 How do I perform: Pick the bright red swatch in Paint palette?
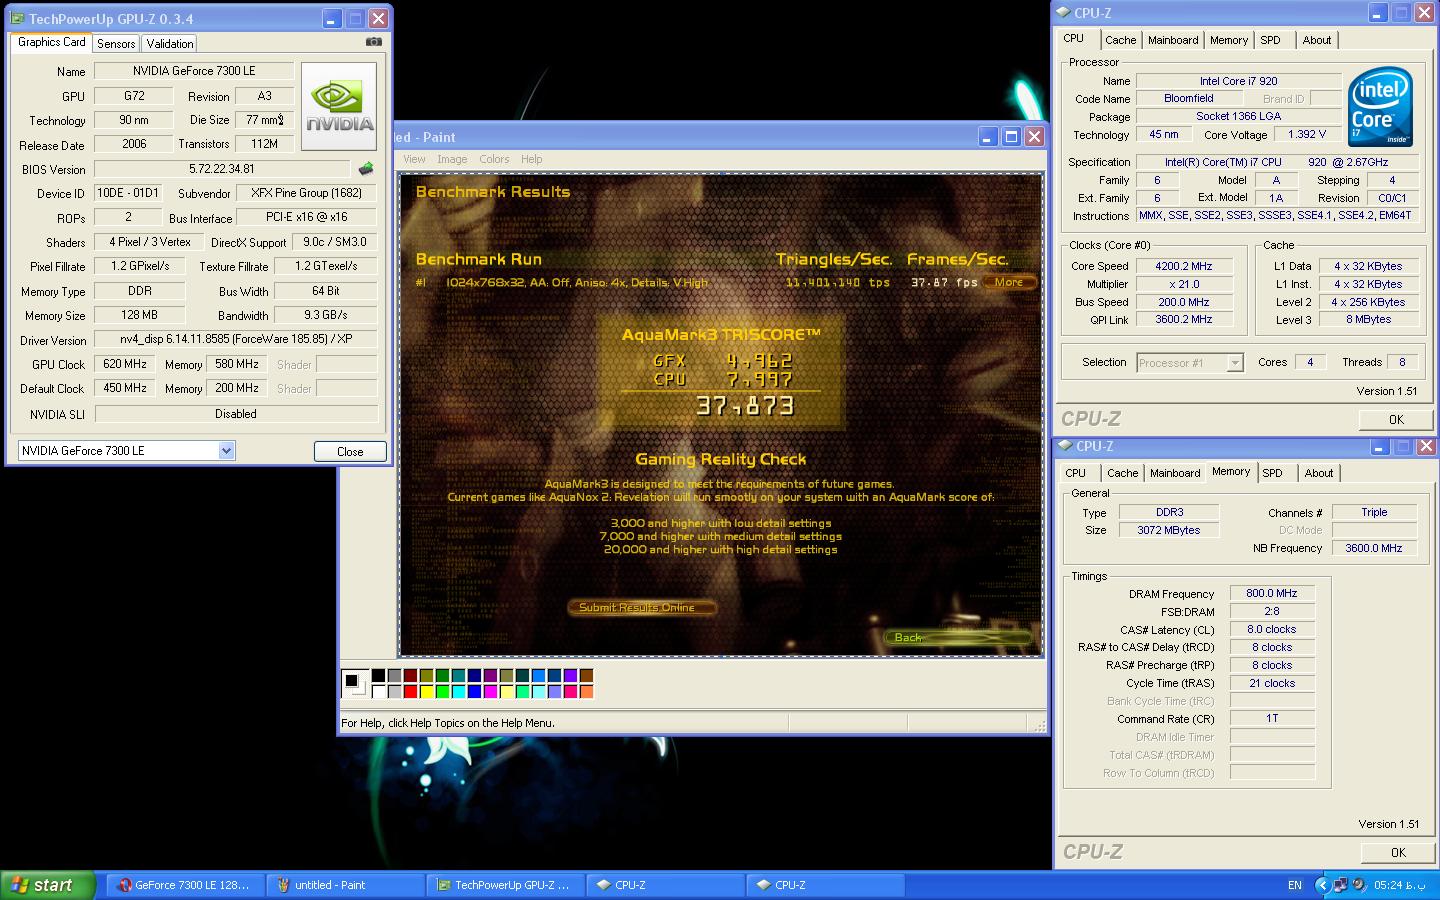coord(411,691)
